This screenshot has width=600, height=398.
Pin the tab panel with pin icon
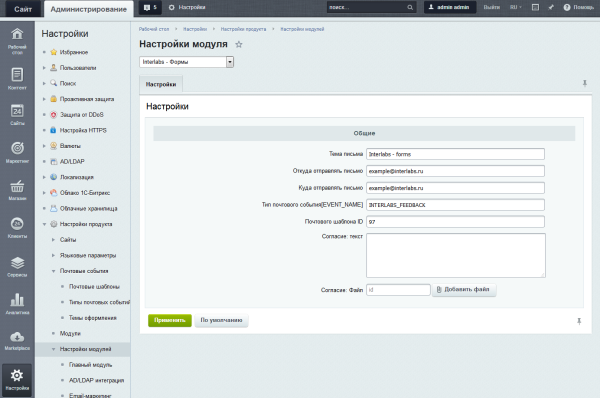pyautogui.click(x=584, y=83)
